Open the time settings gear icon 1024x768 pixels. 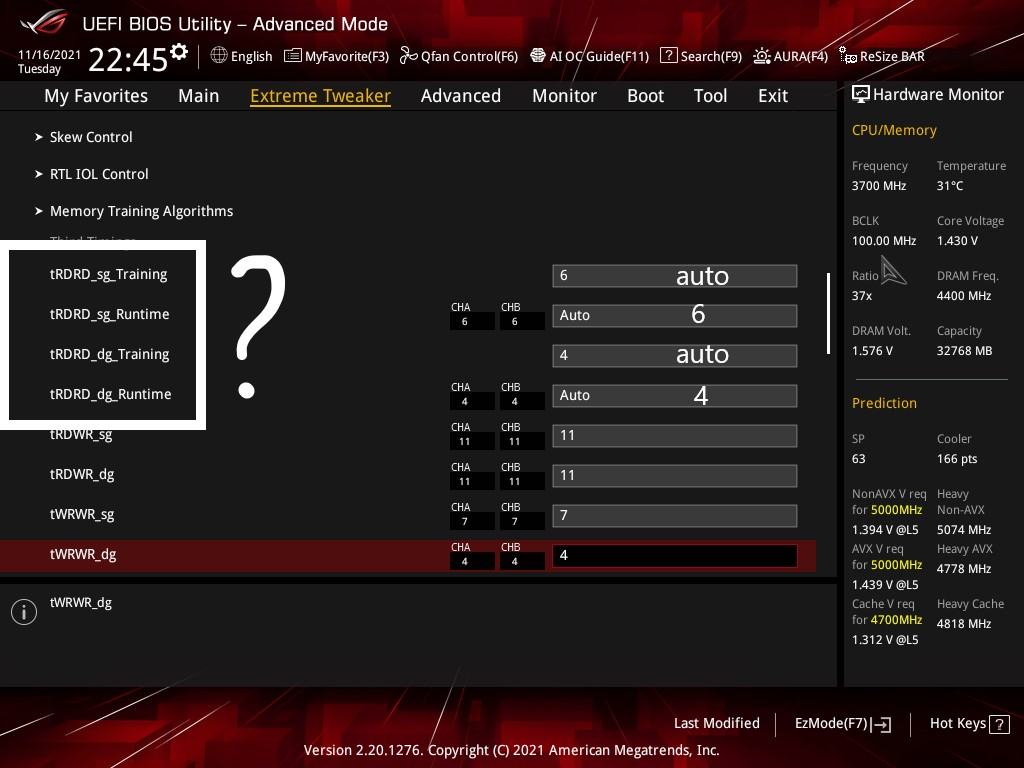tap(178, 52)
